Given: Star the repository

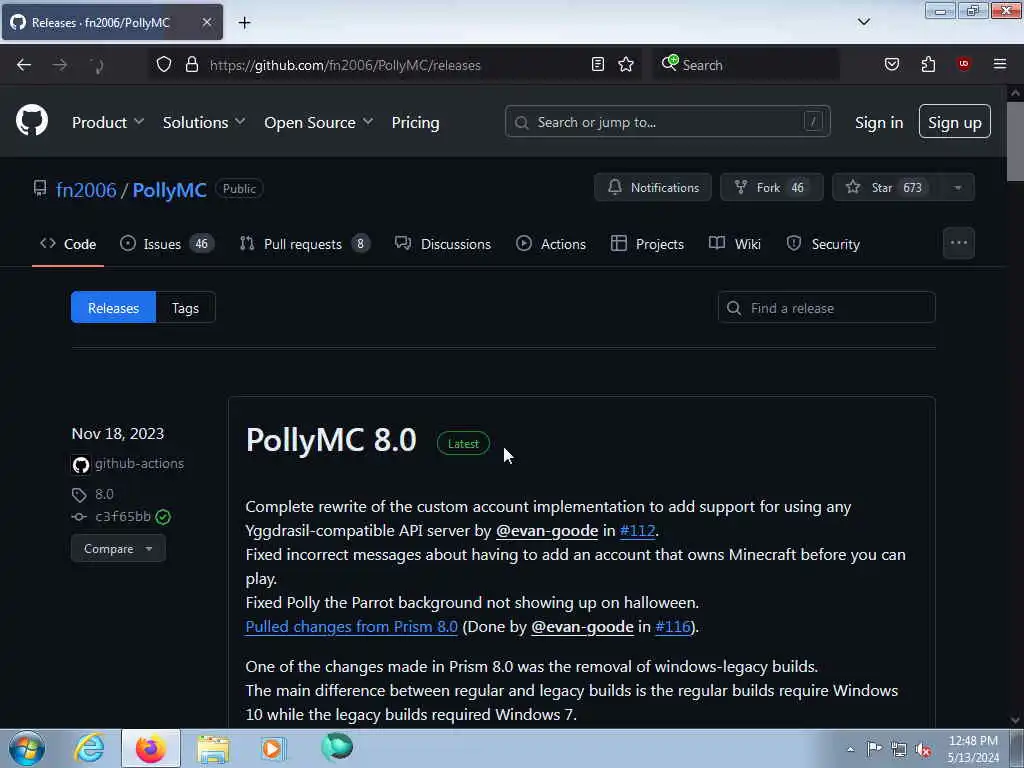Looking at the screenshot, I should pos(886,187).
